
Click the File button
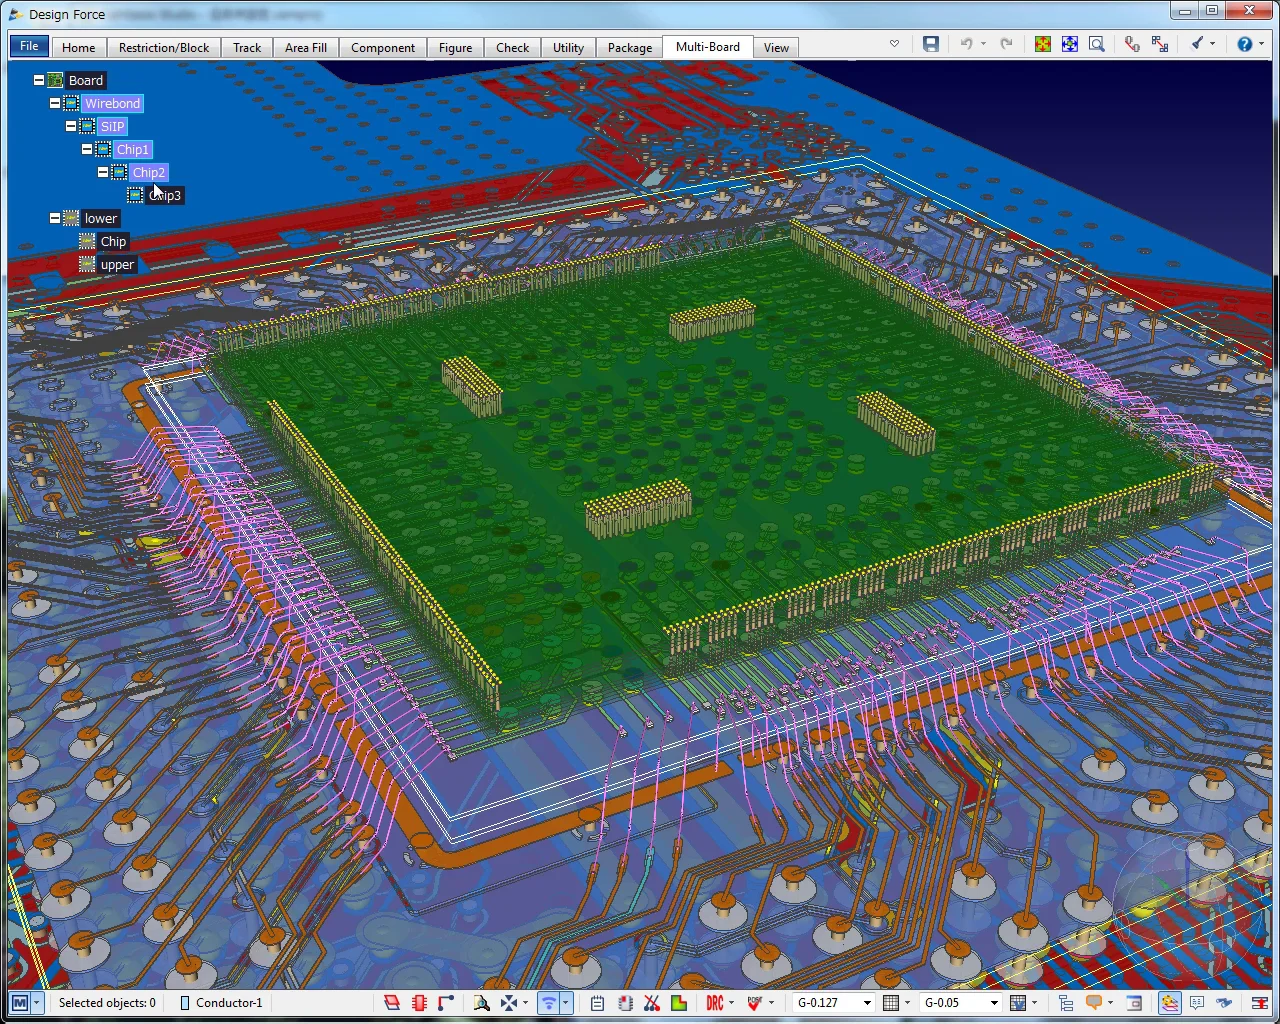point(29,46)
